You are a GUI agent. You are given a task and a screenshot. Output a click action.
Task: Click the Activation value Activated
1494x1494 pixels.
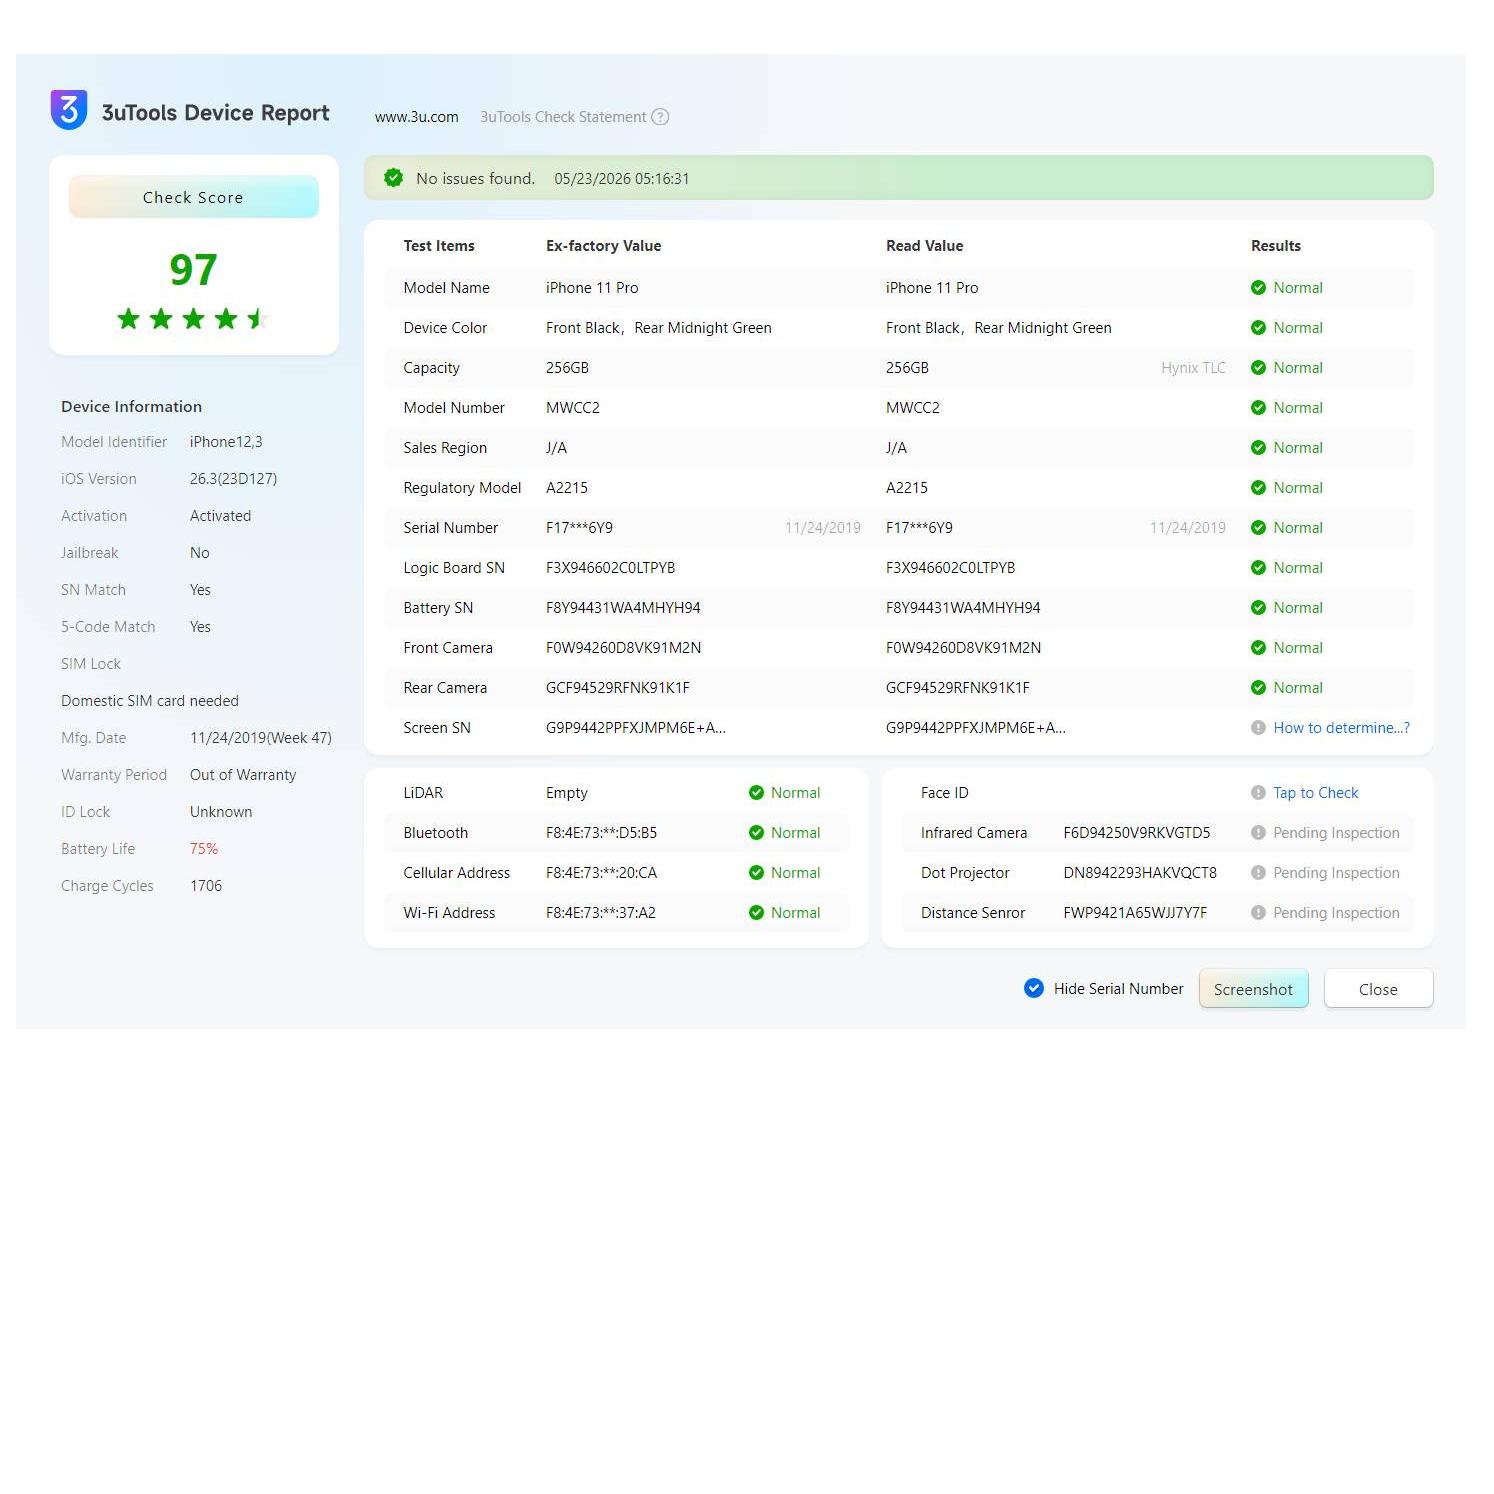(220, 516)
